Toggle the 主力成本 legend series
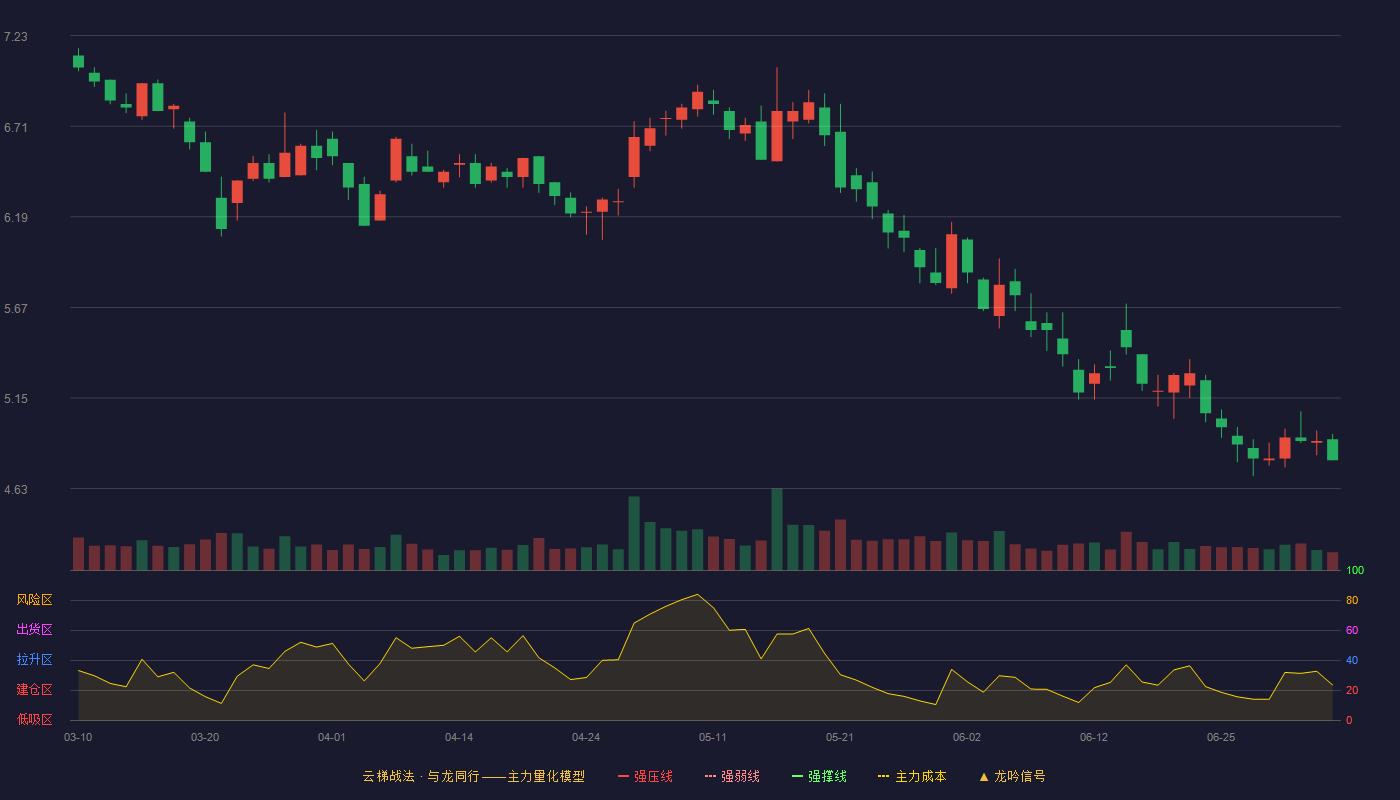Viewport: 1400px width, 800px height. coord(912,776)
